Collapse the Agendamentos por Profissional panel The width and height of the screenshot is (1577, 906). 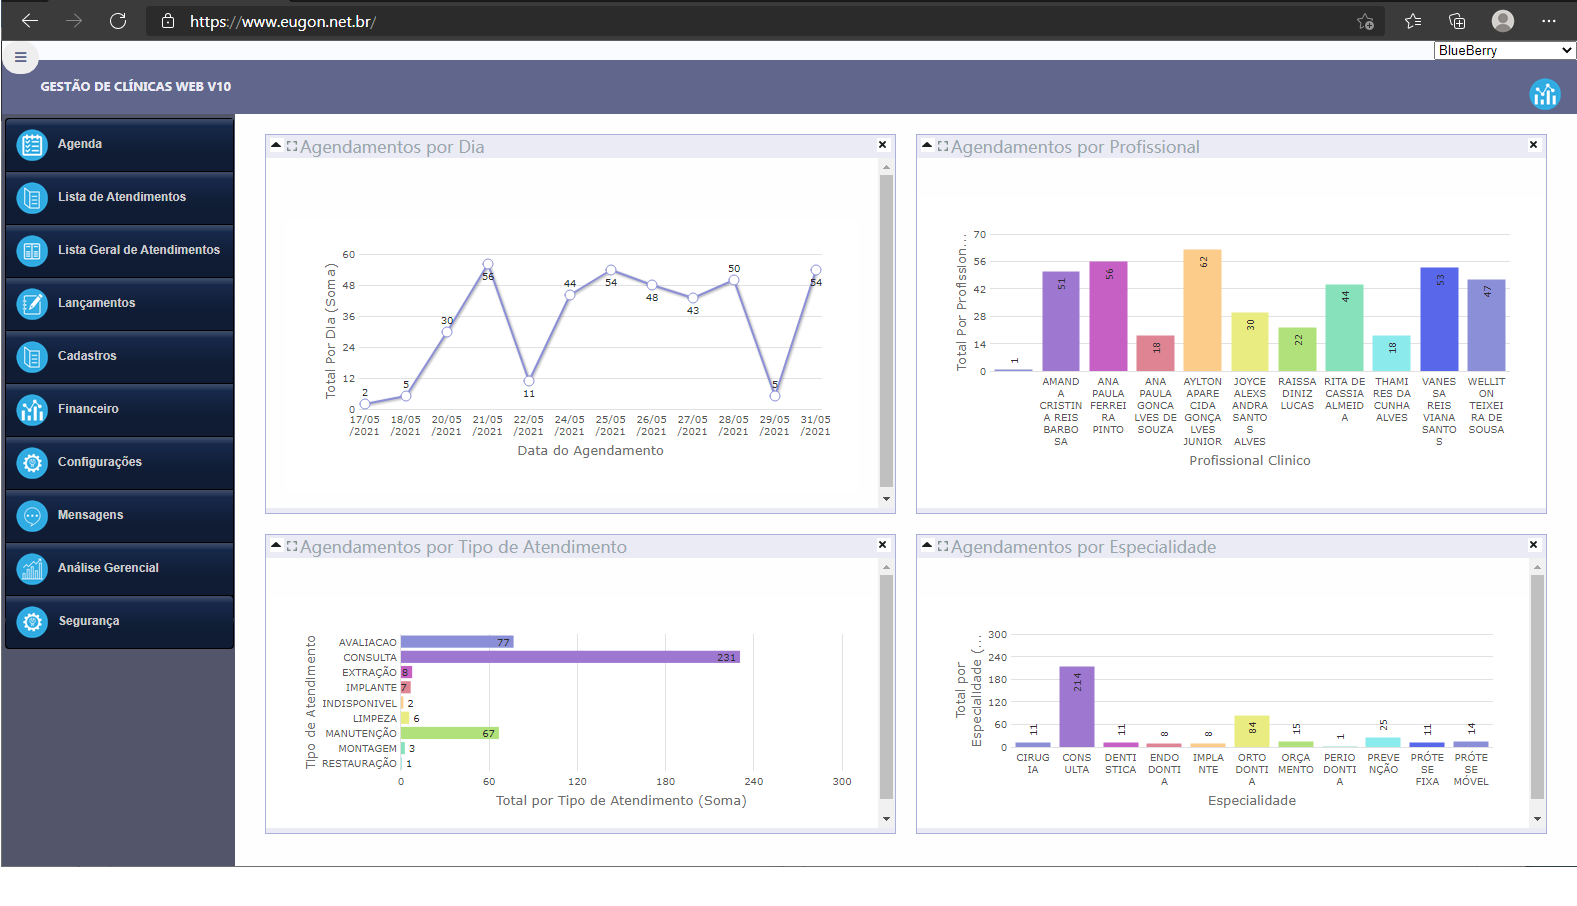coord(927,146)
